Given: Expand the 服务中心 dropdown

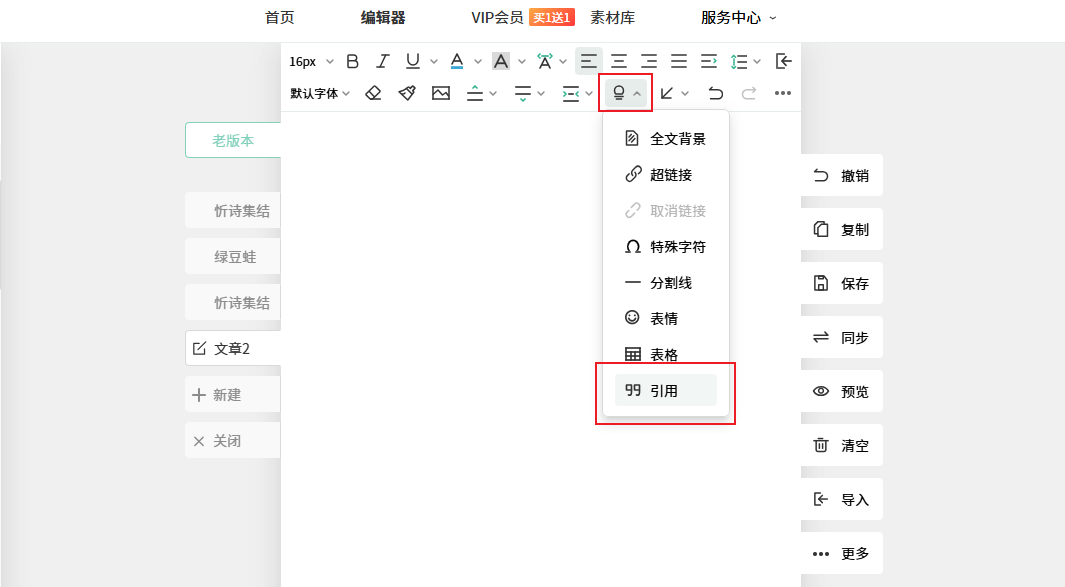Looking at the screenshot, I should (738, 18).
